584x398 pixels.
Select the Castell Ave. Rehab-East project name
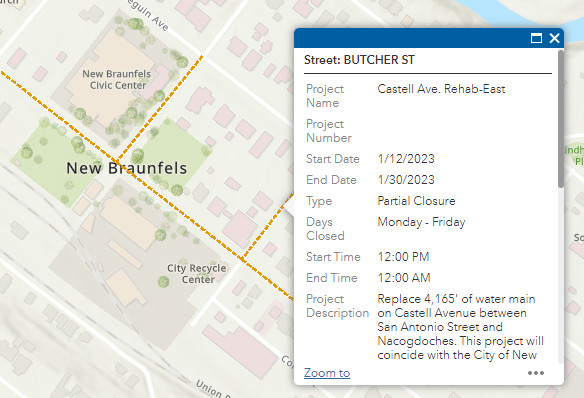coord(441,89)
